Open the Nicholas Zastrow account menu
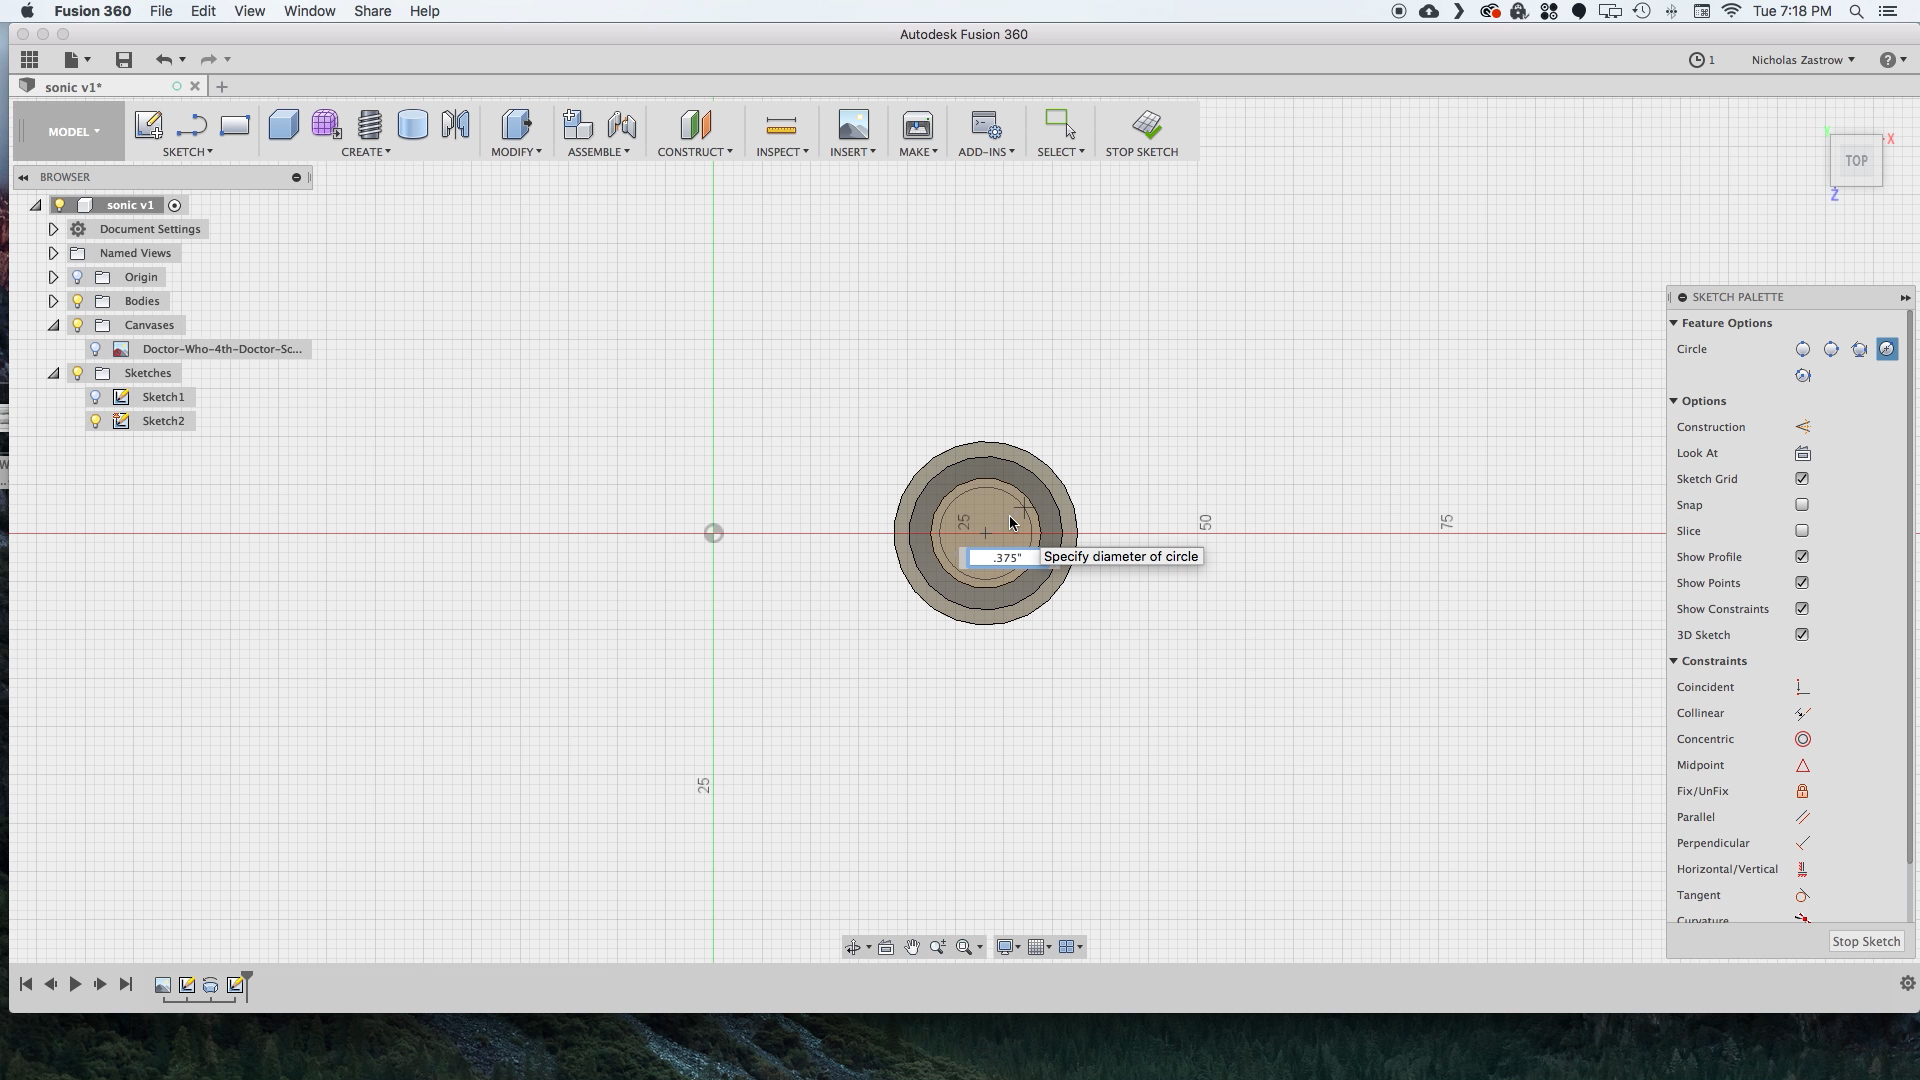Viewport: 1920px width, 1080px height. click(1802, 60)
